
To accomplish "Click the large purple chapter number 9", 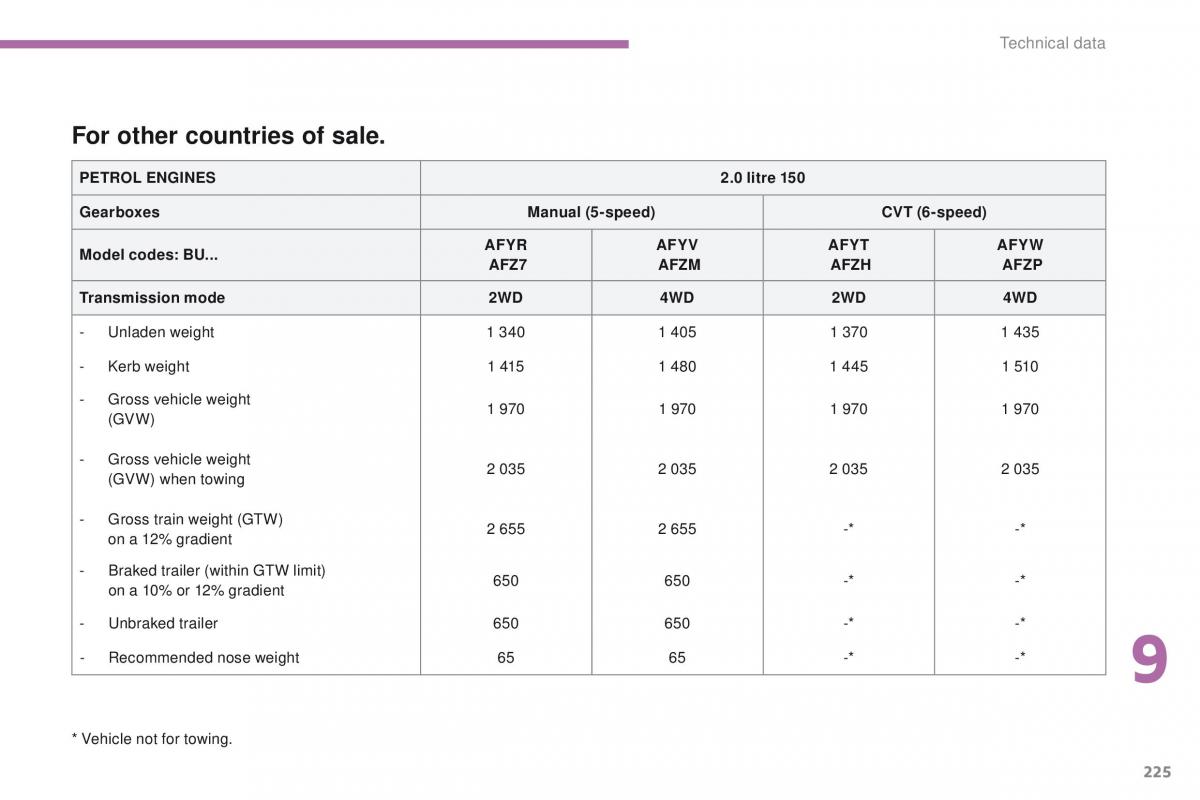I will [1149, 662].
